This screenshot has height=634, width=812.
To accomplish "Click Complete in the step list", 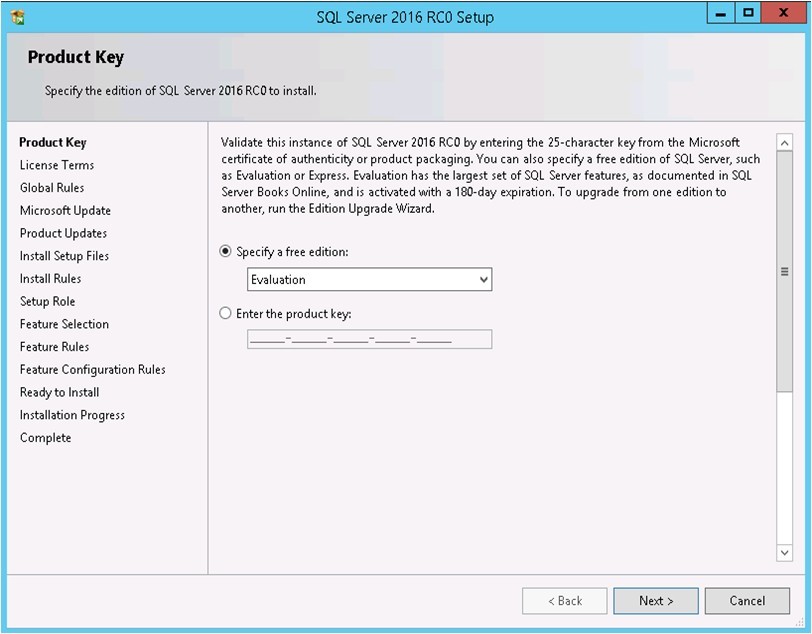I will [x=46, y=438].
